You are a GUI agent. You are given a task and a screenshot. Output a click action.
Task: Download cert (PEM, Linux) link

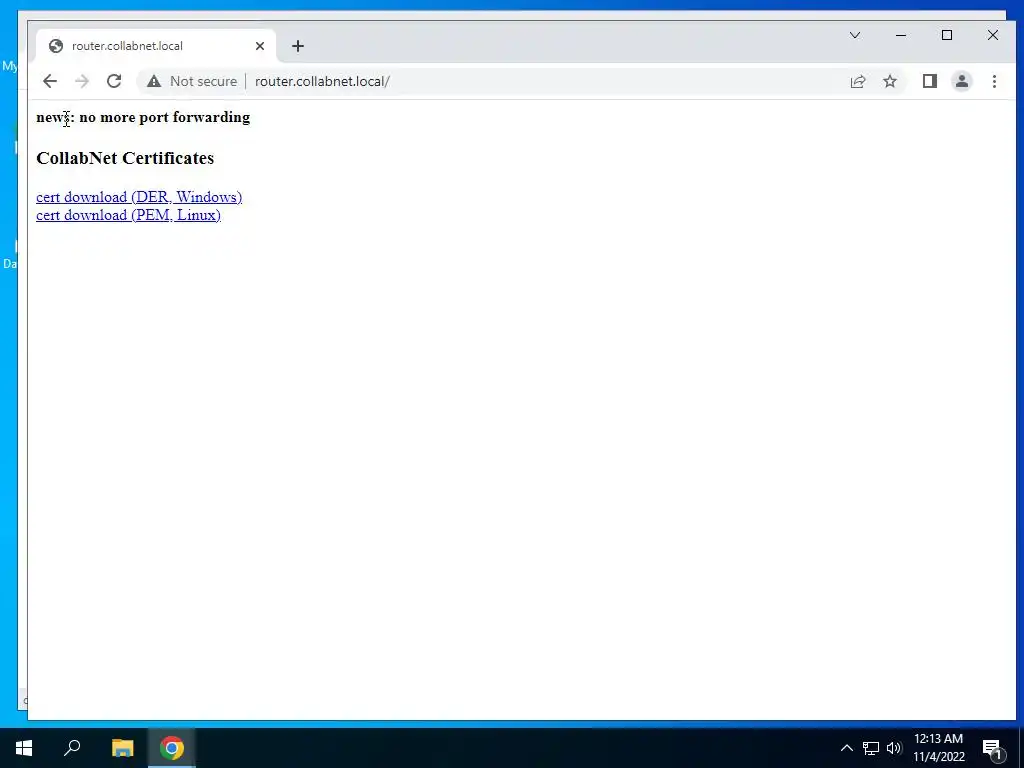(129, 215)
